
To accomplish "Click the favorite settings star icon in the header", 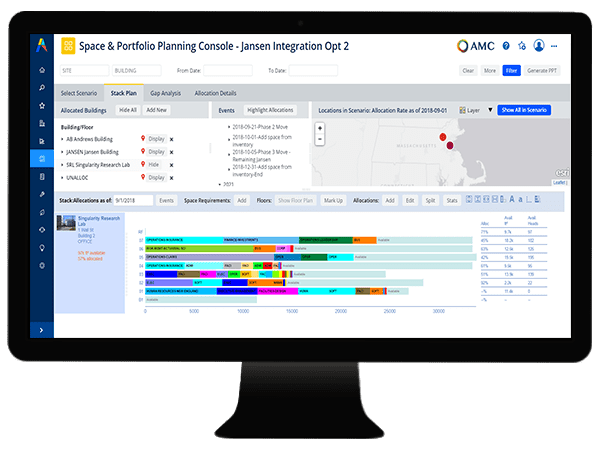I will click(522, 46).
